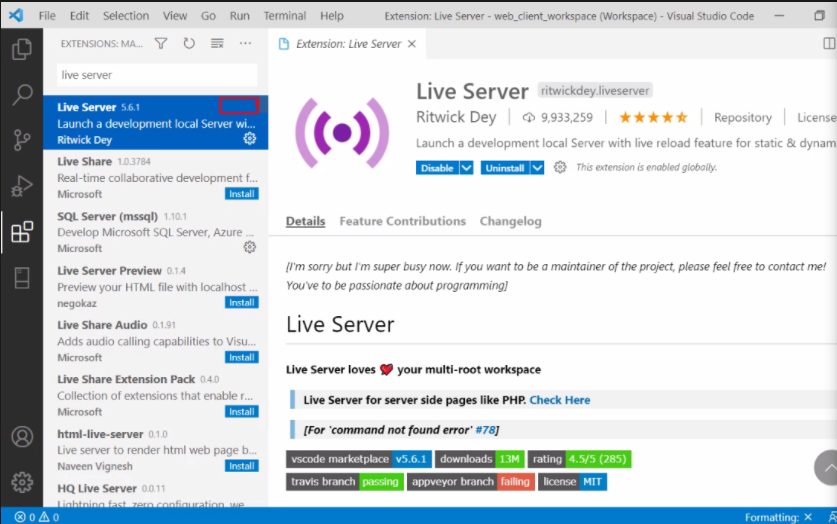Open the License link
837x524 pixels.
817,117
